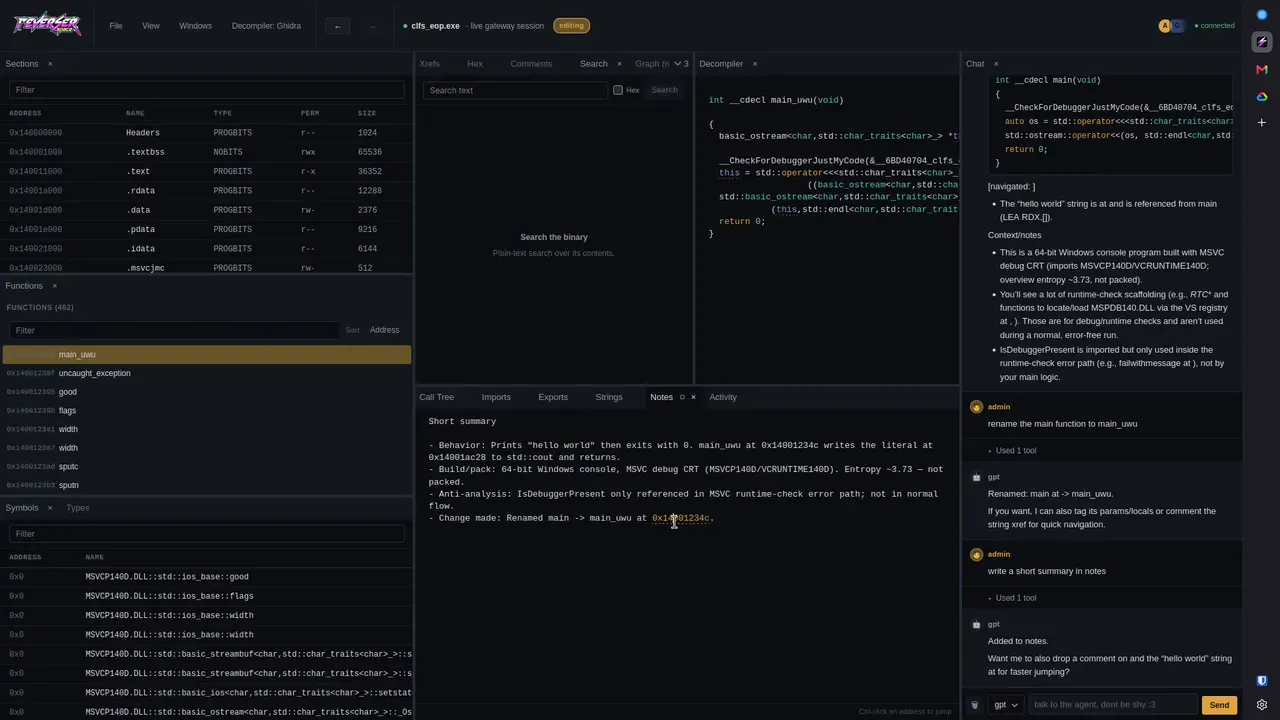Image resolution: width=1280 pixels, height=720 pixels.
Task: Jump to address 0x14001234c link in notes
Action: 681,518
